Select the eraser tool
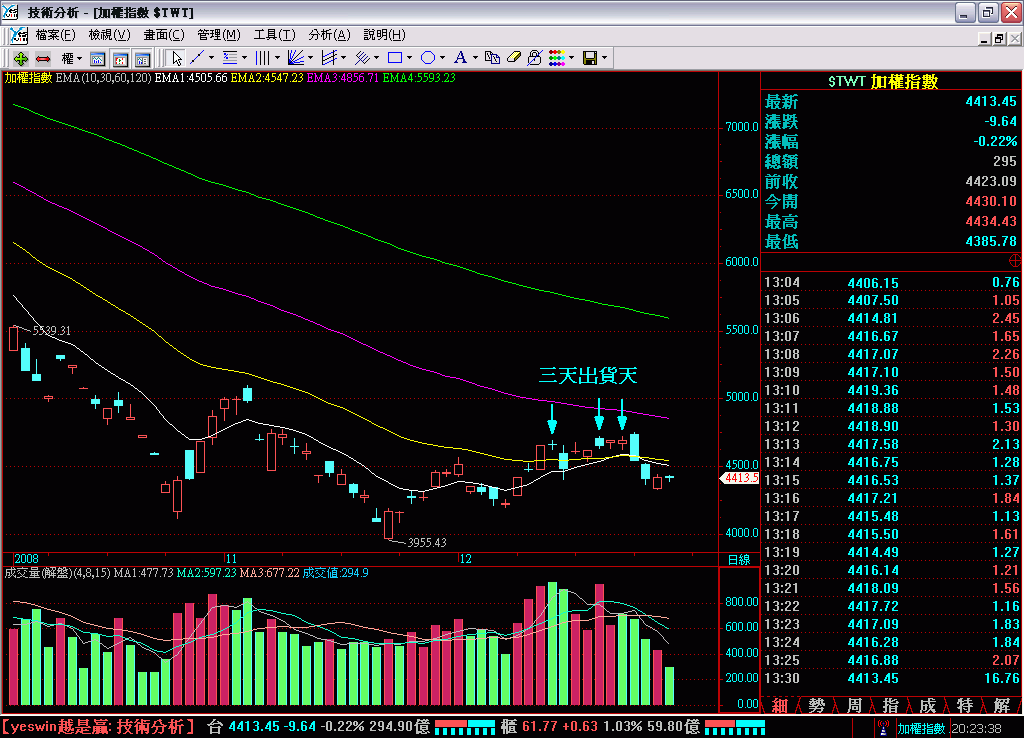 [514, 58]
